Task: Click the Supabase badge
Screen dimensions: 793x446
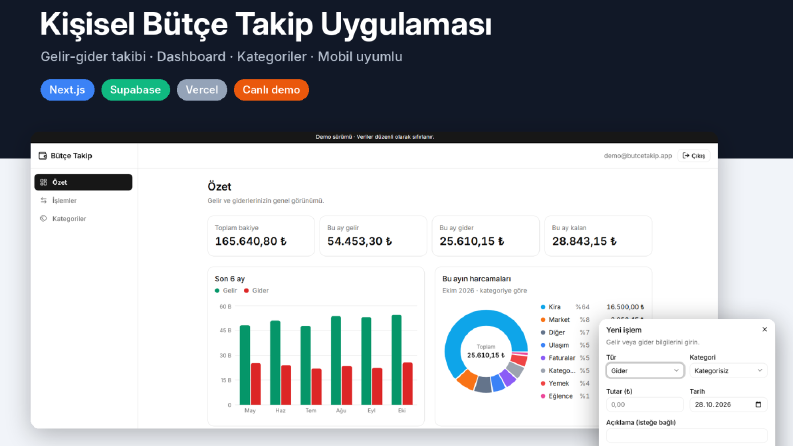Action: [136, 90]
